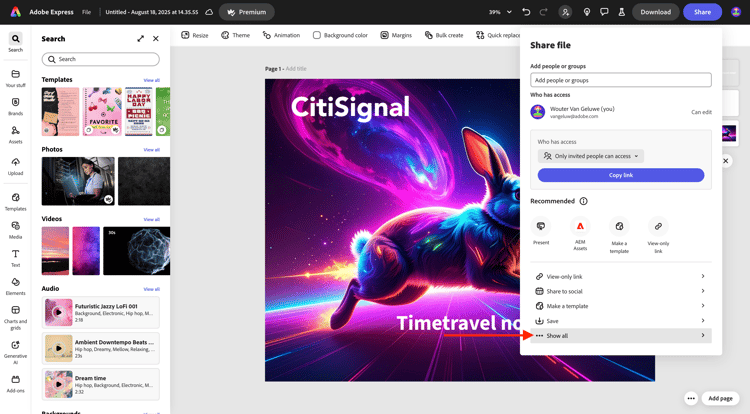Open the zoom level dropdown
The image size is (750, 414).
[x=500, y=12]
